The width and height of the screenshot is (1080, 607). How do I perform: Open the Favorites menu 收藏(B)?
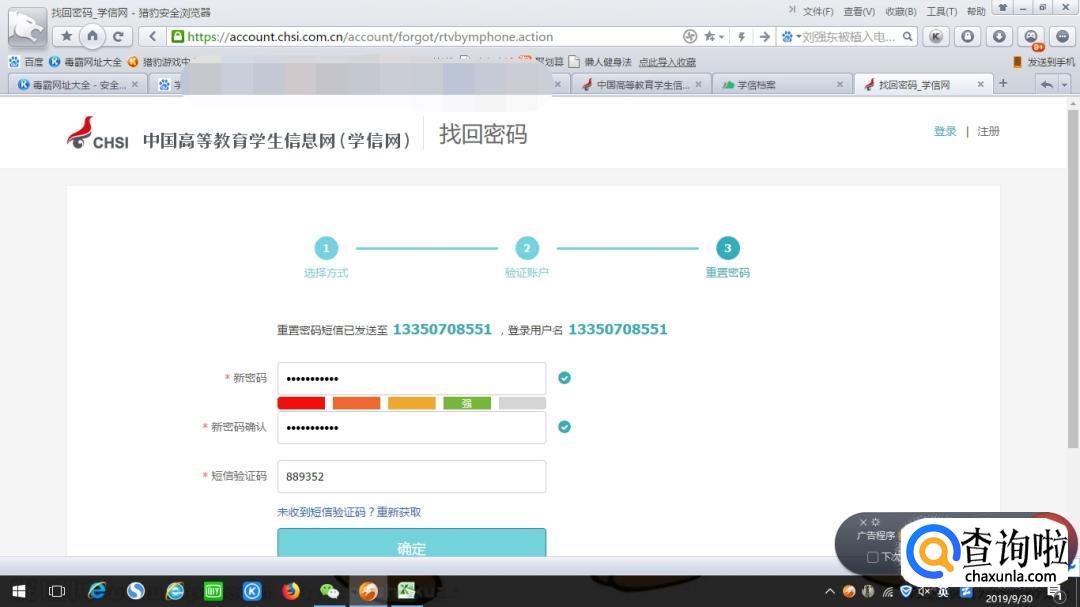click(x=900, y=12)
